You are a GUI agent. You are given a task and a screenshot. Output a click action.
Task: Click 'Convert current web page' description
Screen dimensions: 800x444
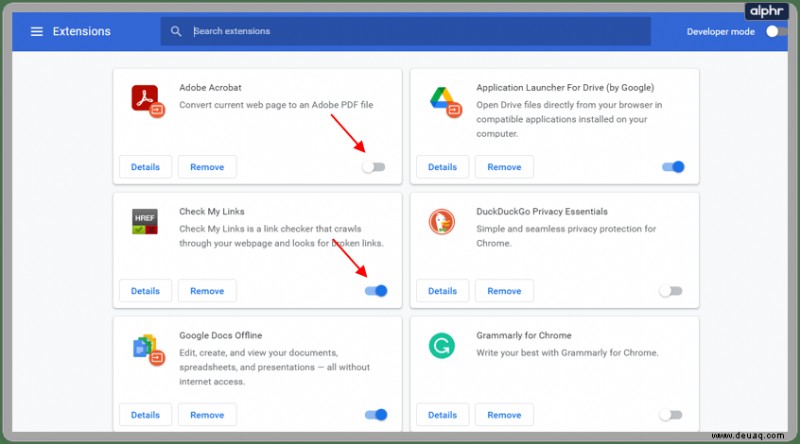(276, 105)
